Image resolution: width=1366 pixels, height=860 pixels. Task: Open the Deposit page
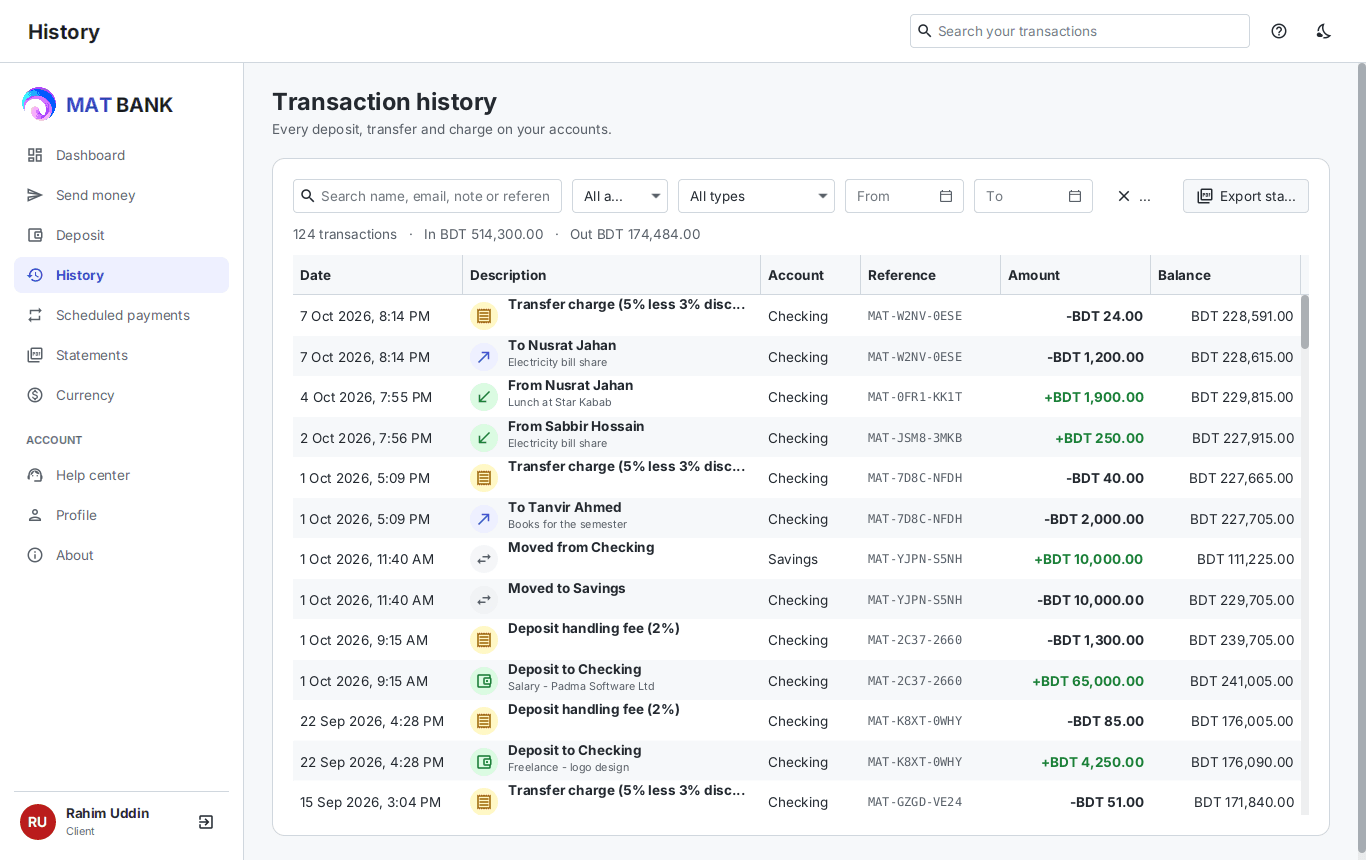[x=121, y=235]
